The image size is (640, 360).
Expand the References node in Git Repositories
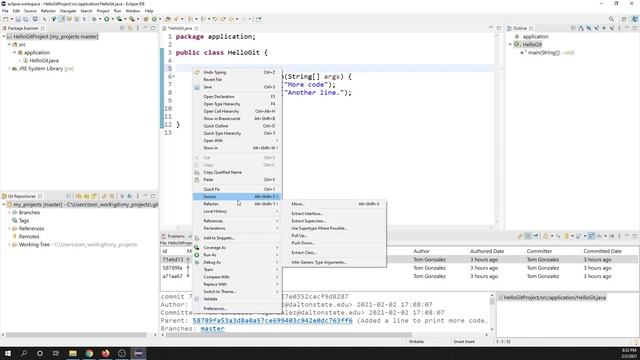pos(9,229)
